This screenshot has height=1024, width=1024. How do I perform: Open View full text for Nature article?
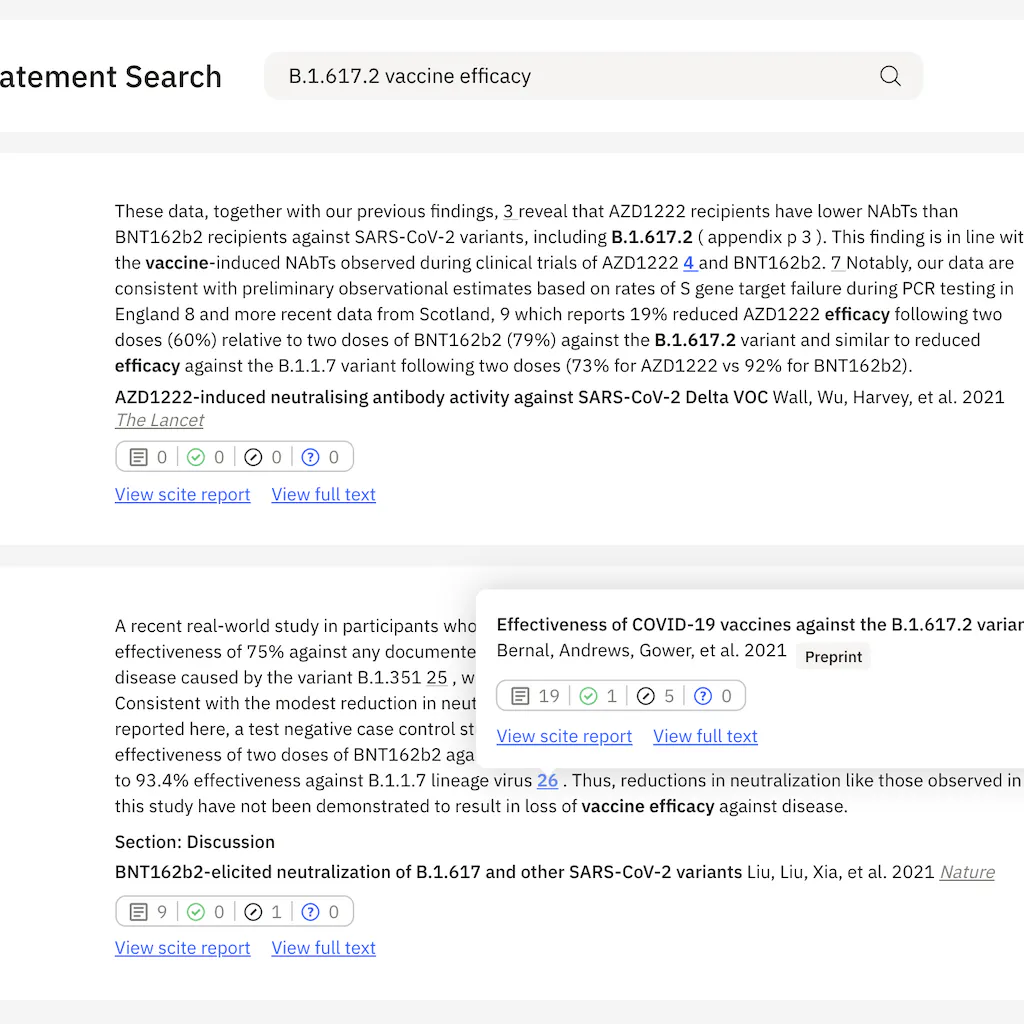[x=323, y=948]
